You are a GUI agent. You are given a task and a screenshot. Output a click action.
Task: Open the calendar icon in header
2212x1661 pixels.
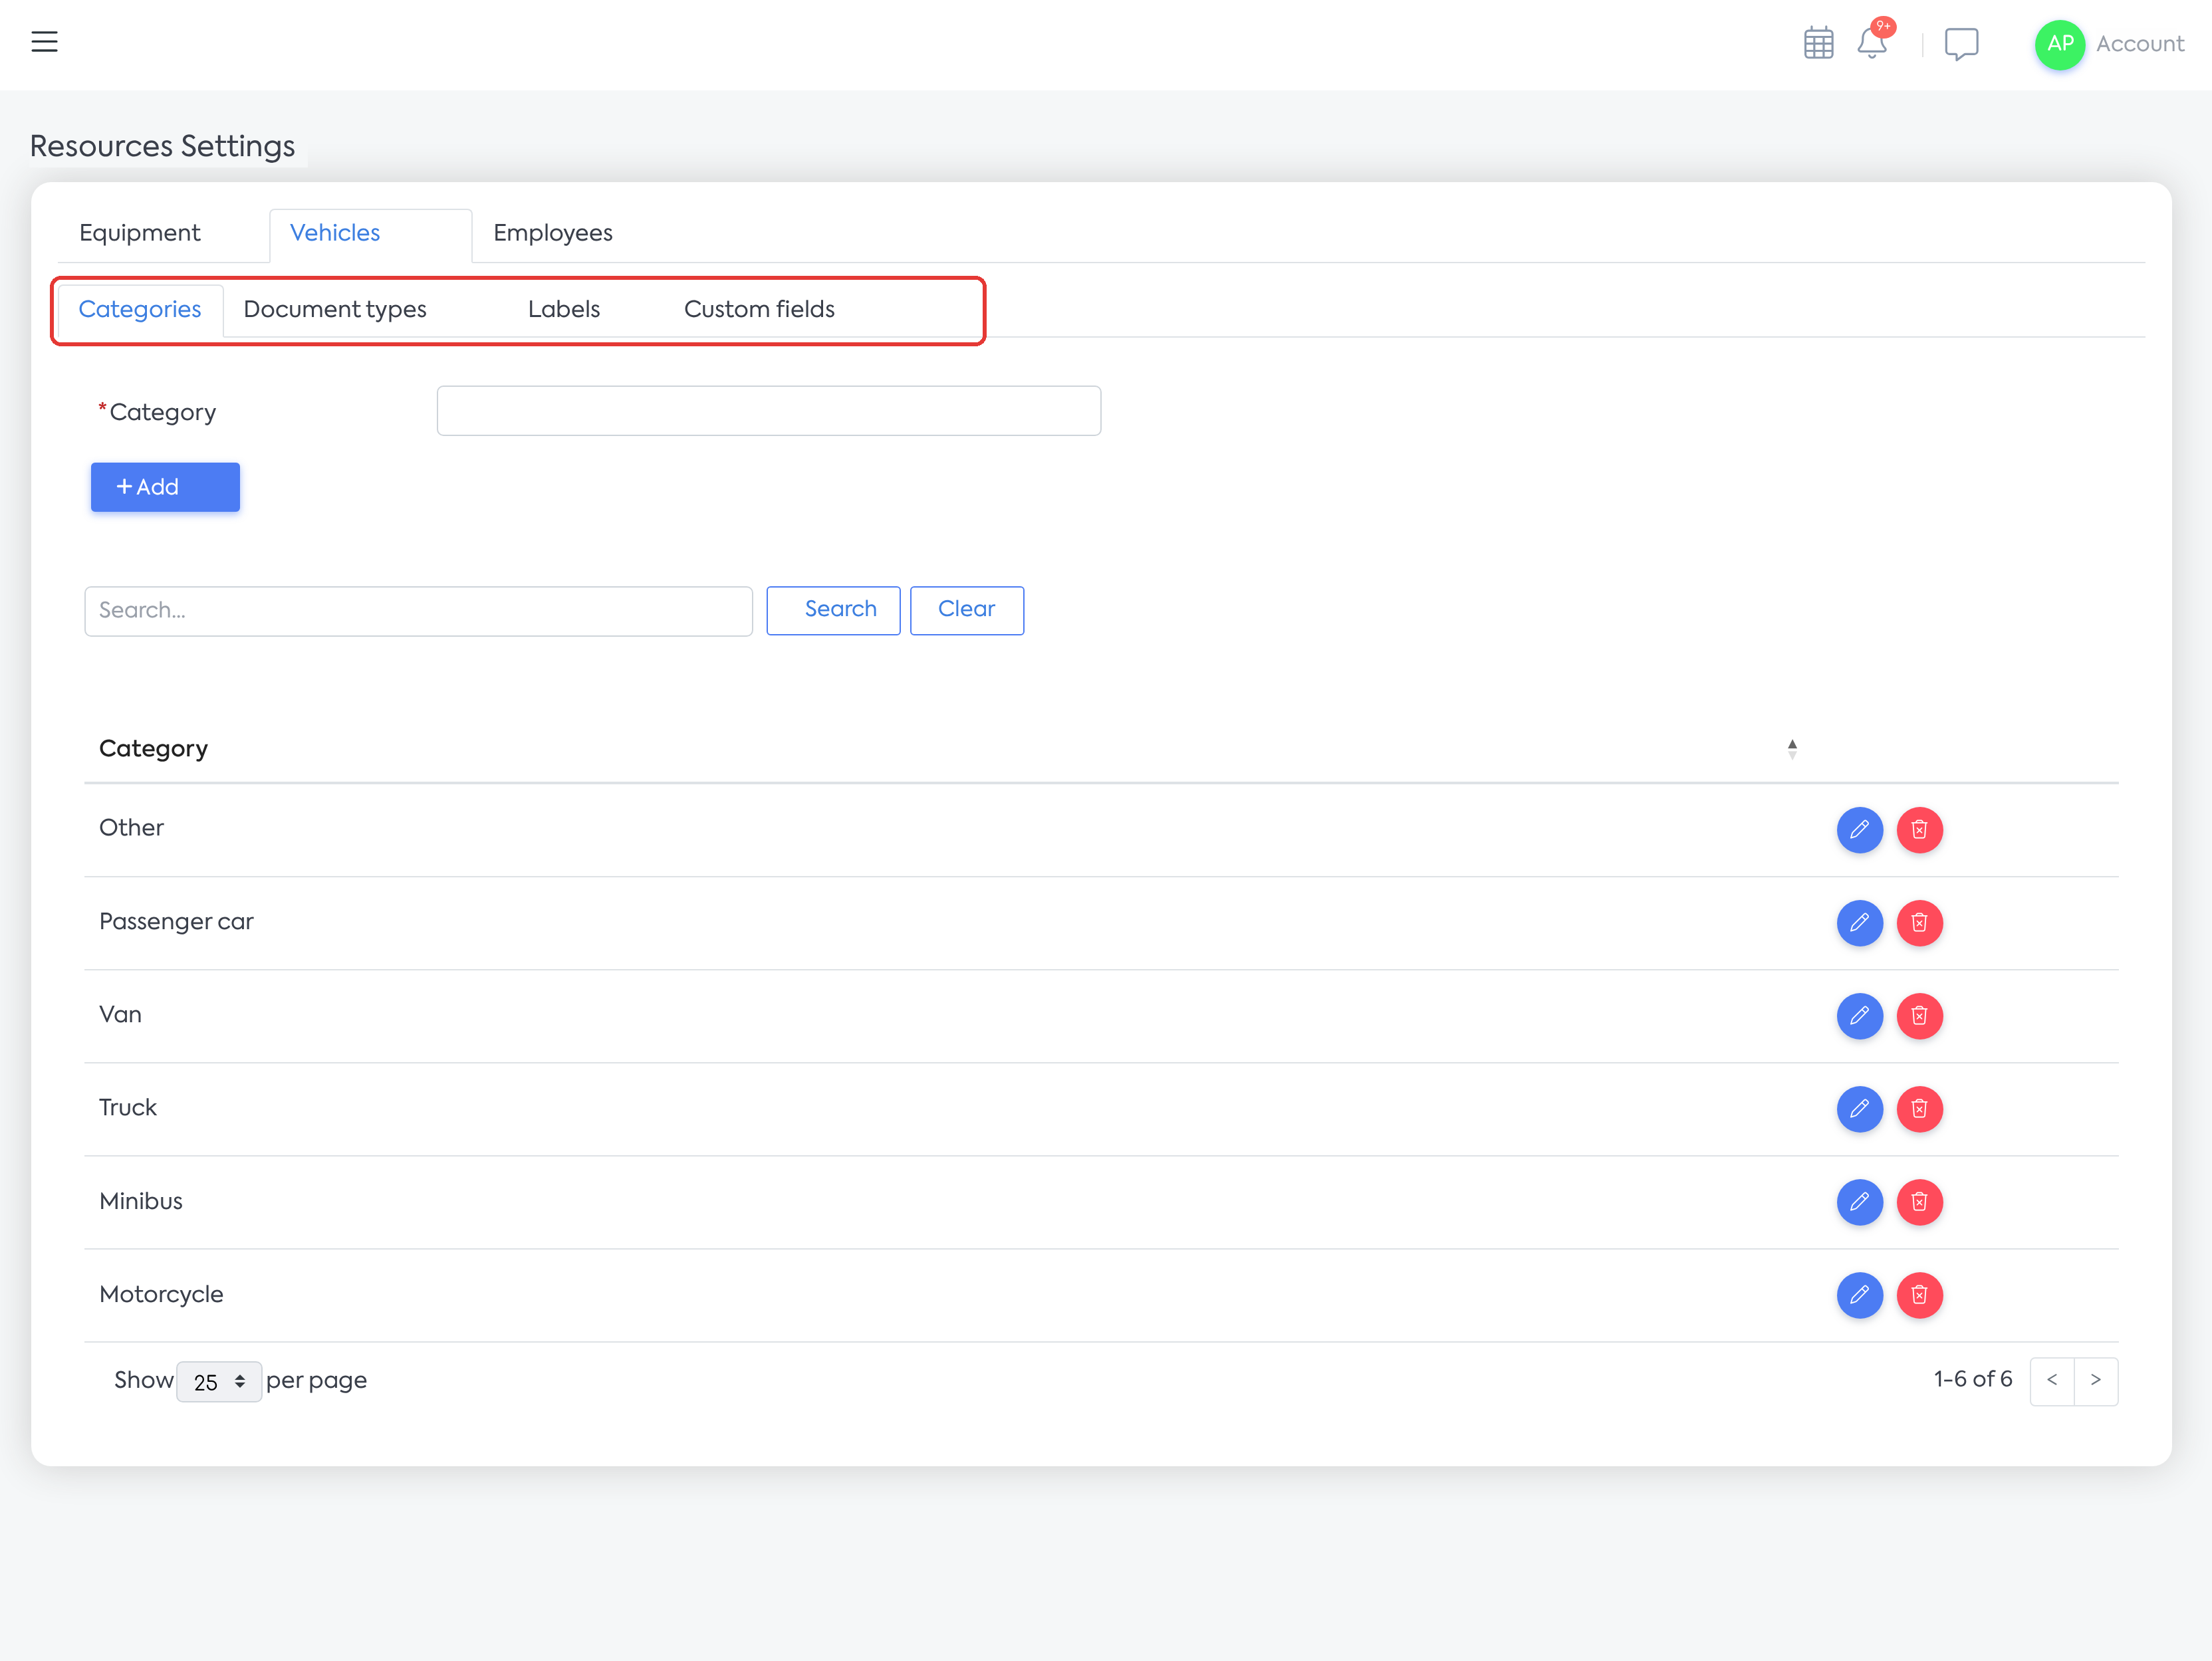pos(1818,44)
